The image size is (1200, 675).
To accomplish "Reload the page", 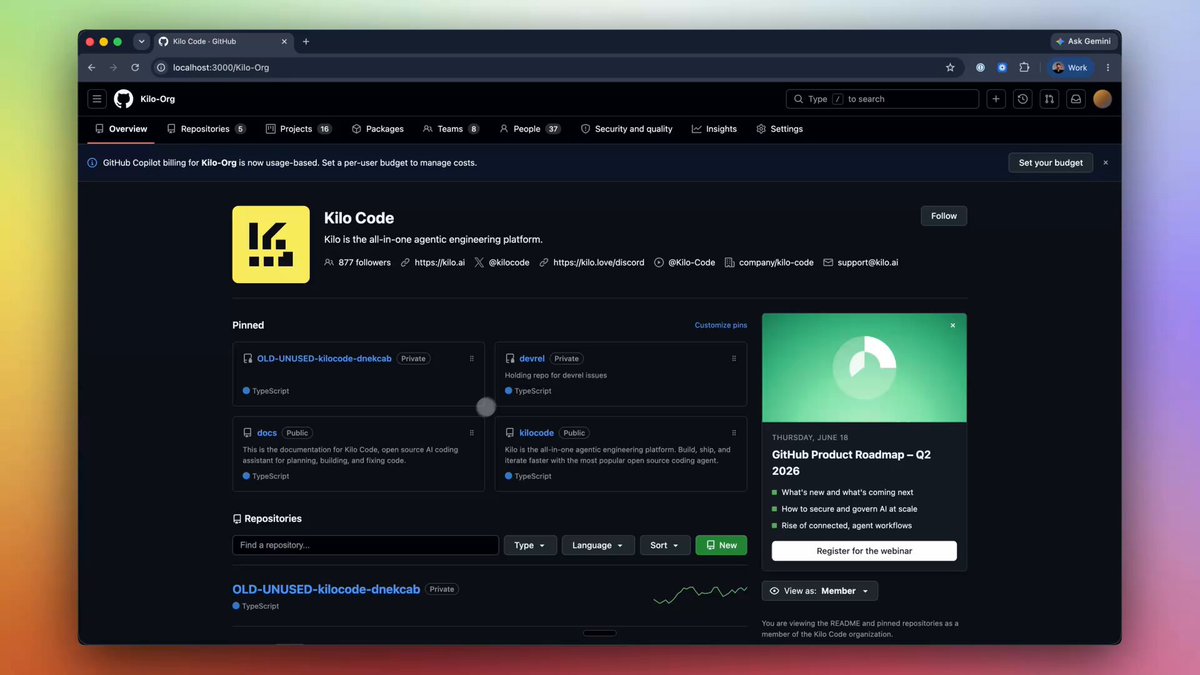I will click(135, 68).
